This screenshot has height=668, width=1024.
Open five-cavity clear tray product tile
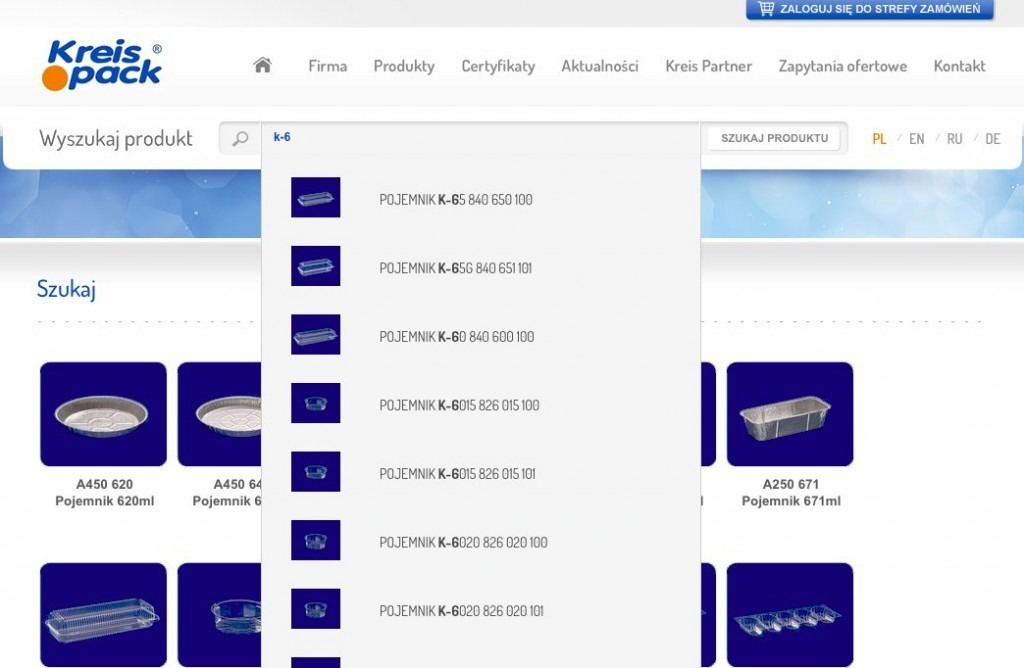(x=790, y=615)
